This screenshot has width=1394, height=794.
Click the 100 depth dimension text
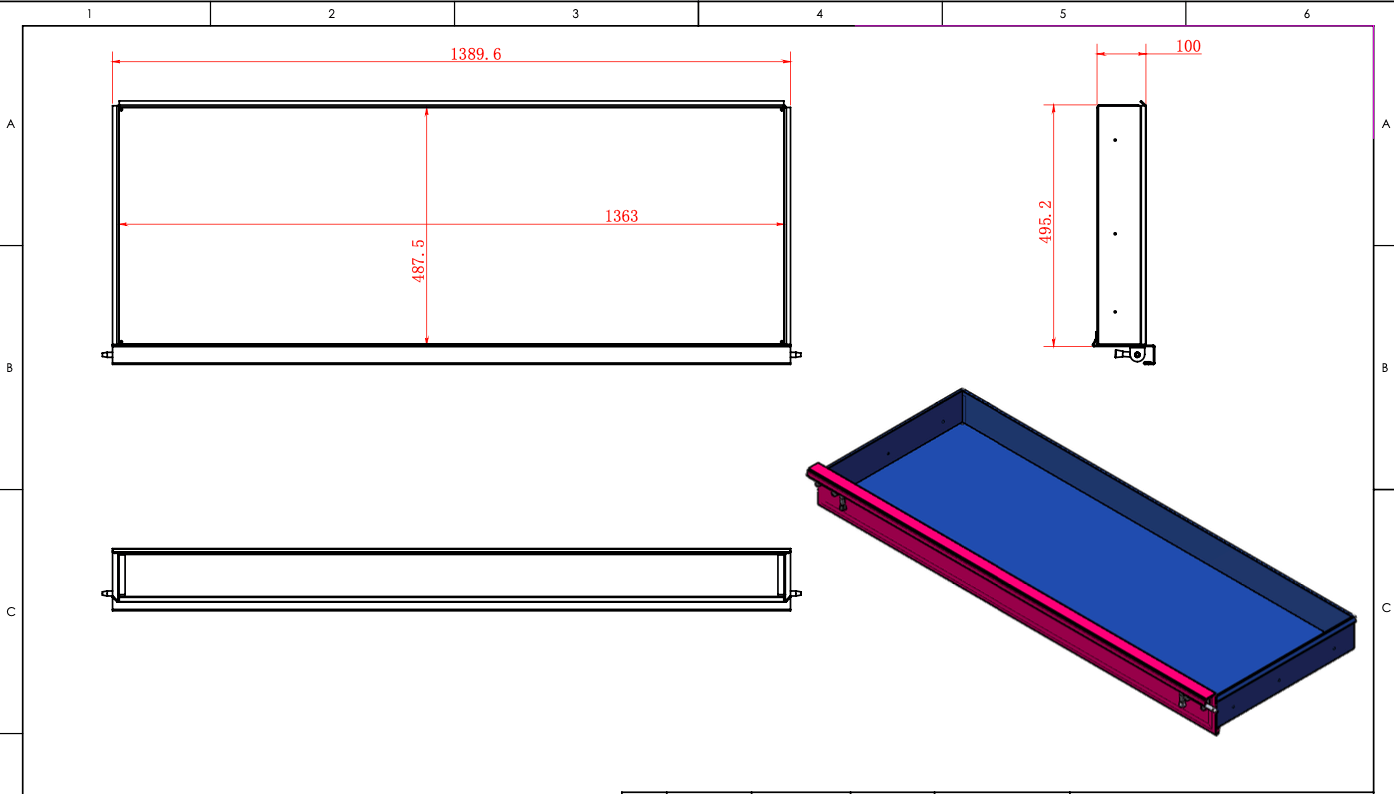pos(1188,46)
